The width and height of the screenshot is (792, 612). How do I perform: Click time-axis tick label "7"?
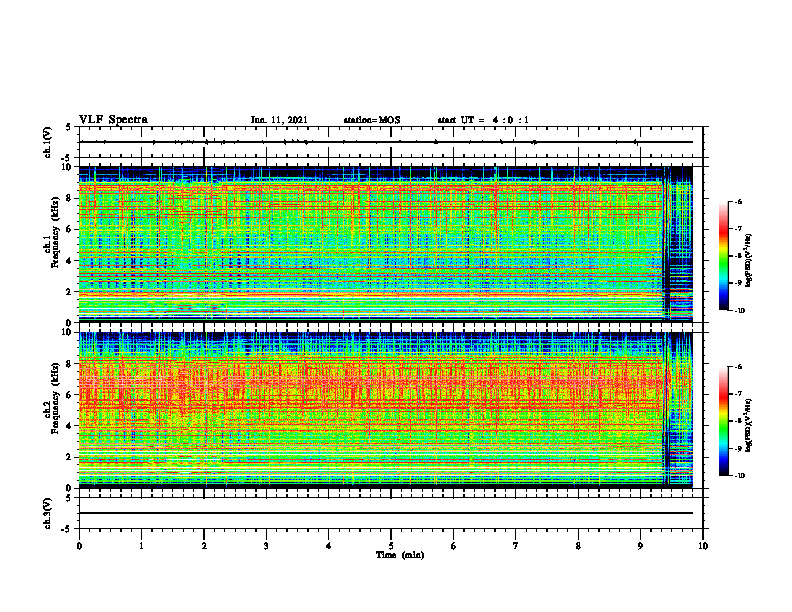pos(516,546)
